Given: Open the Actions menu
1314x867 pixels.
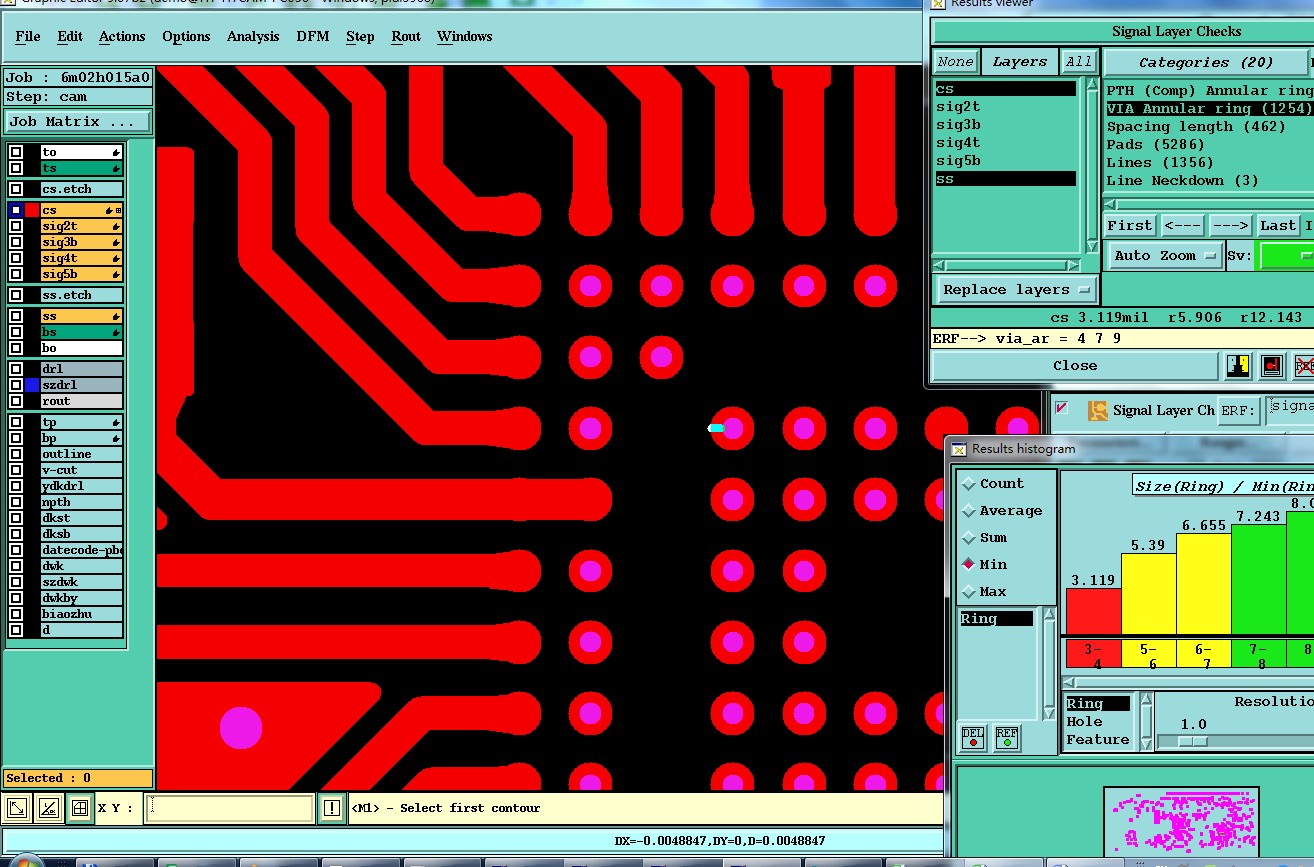Looking at the screenshot, I should [122, 37].
